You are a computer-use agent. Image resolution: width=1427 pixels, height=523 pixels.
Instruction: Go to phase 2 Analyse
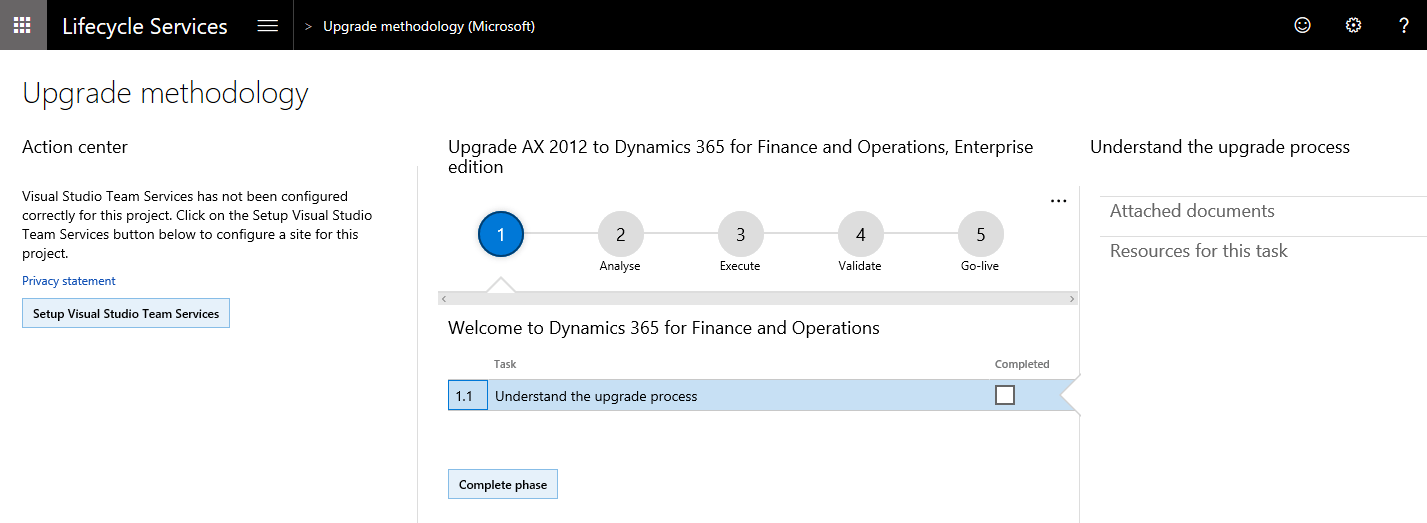(x=620, y=236)
